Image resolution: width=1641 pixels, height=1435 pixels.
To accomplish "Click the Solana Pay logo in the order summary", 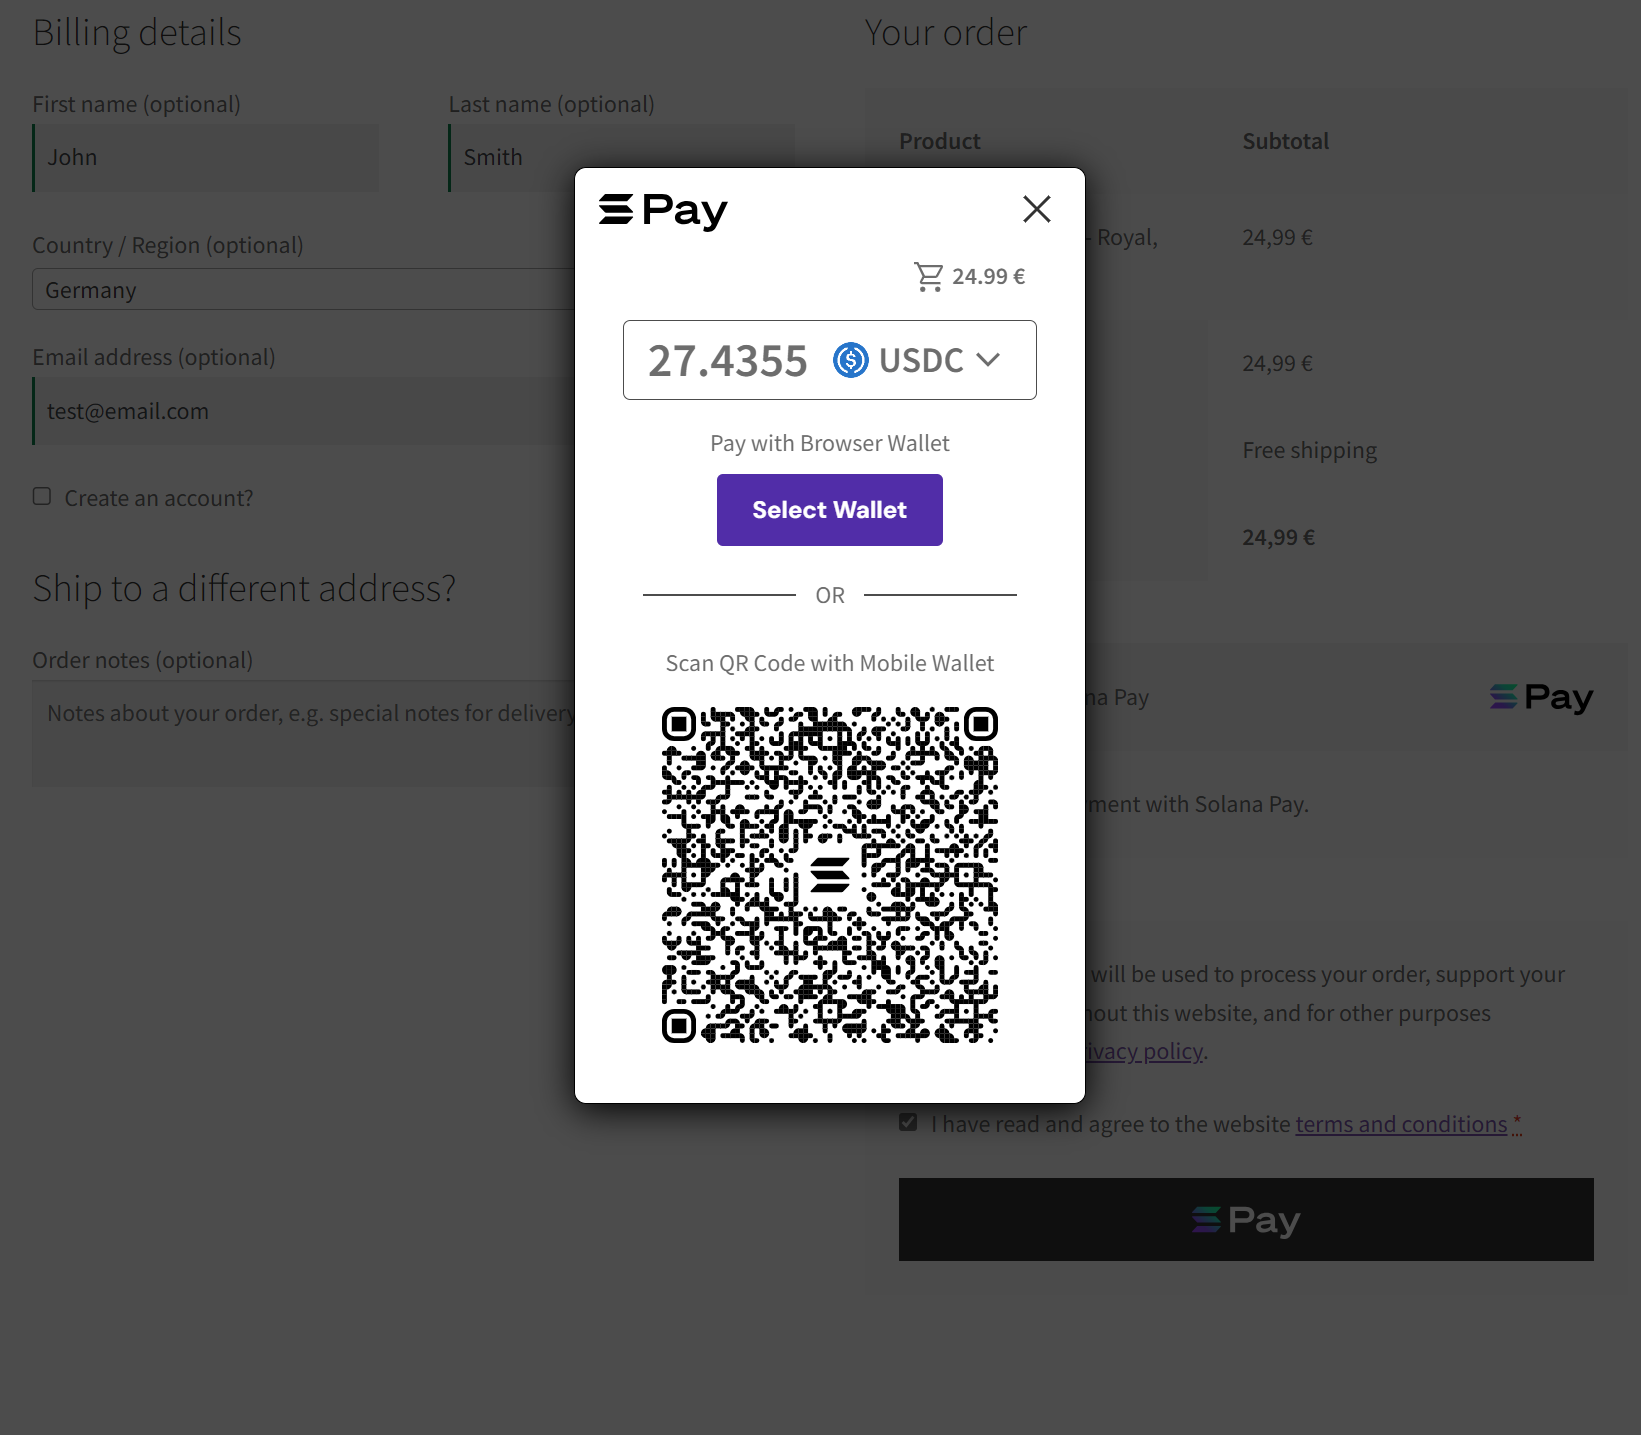I will tap(1540, 697).
